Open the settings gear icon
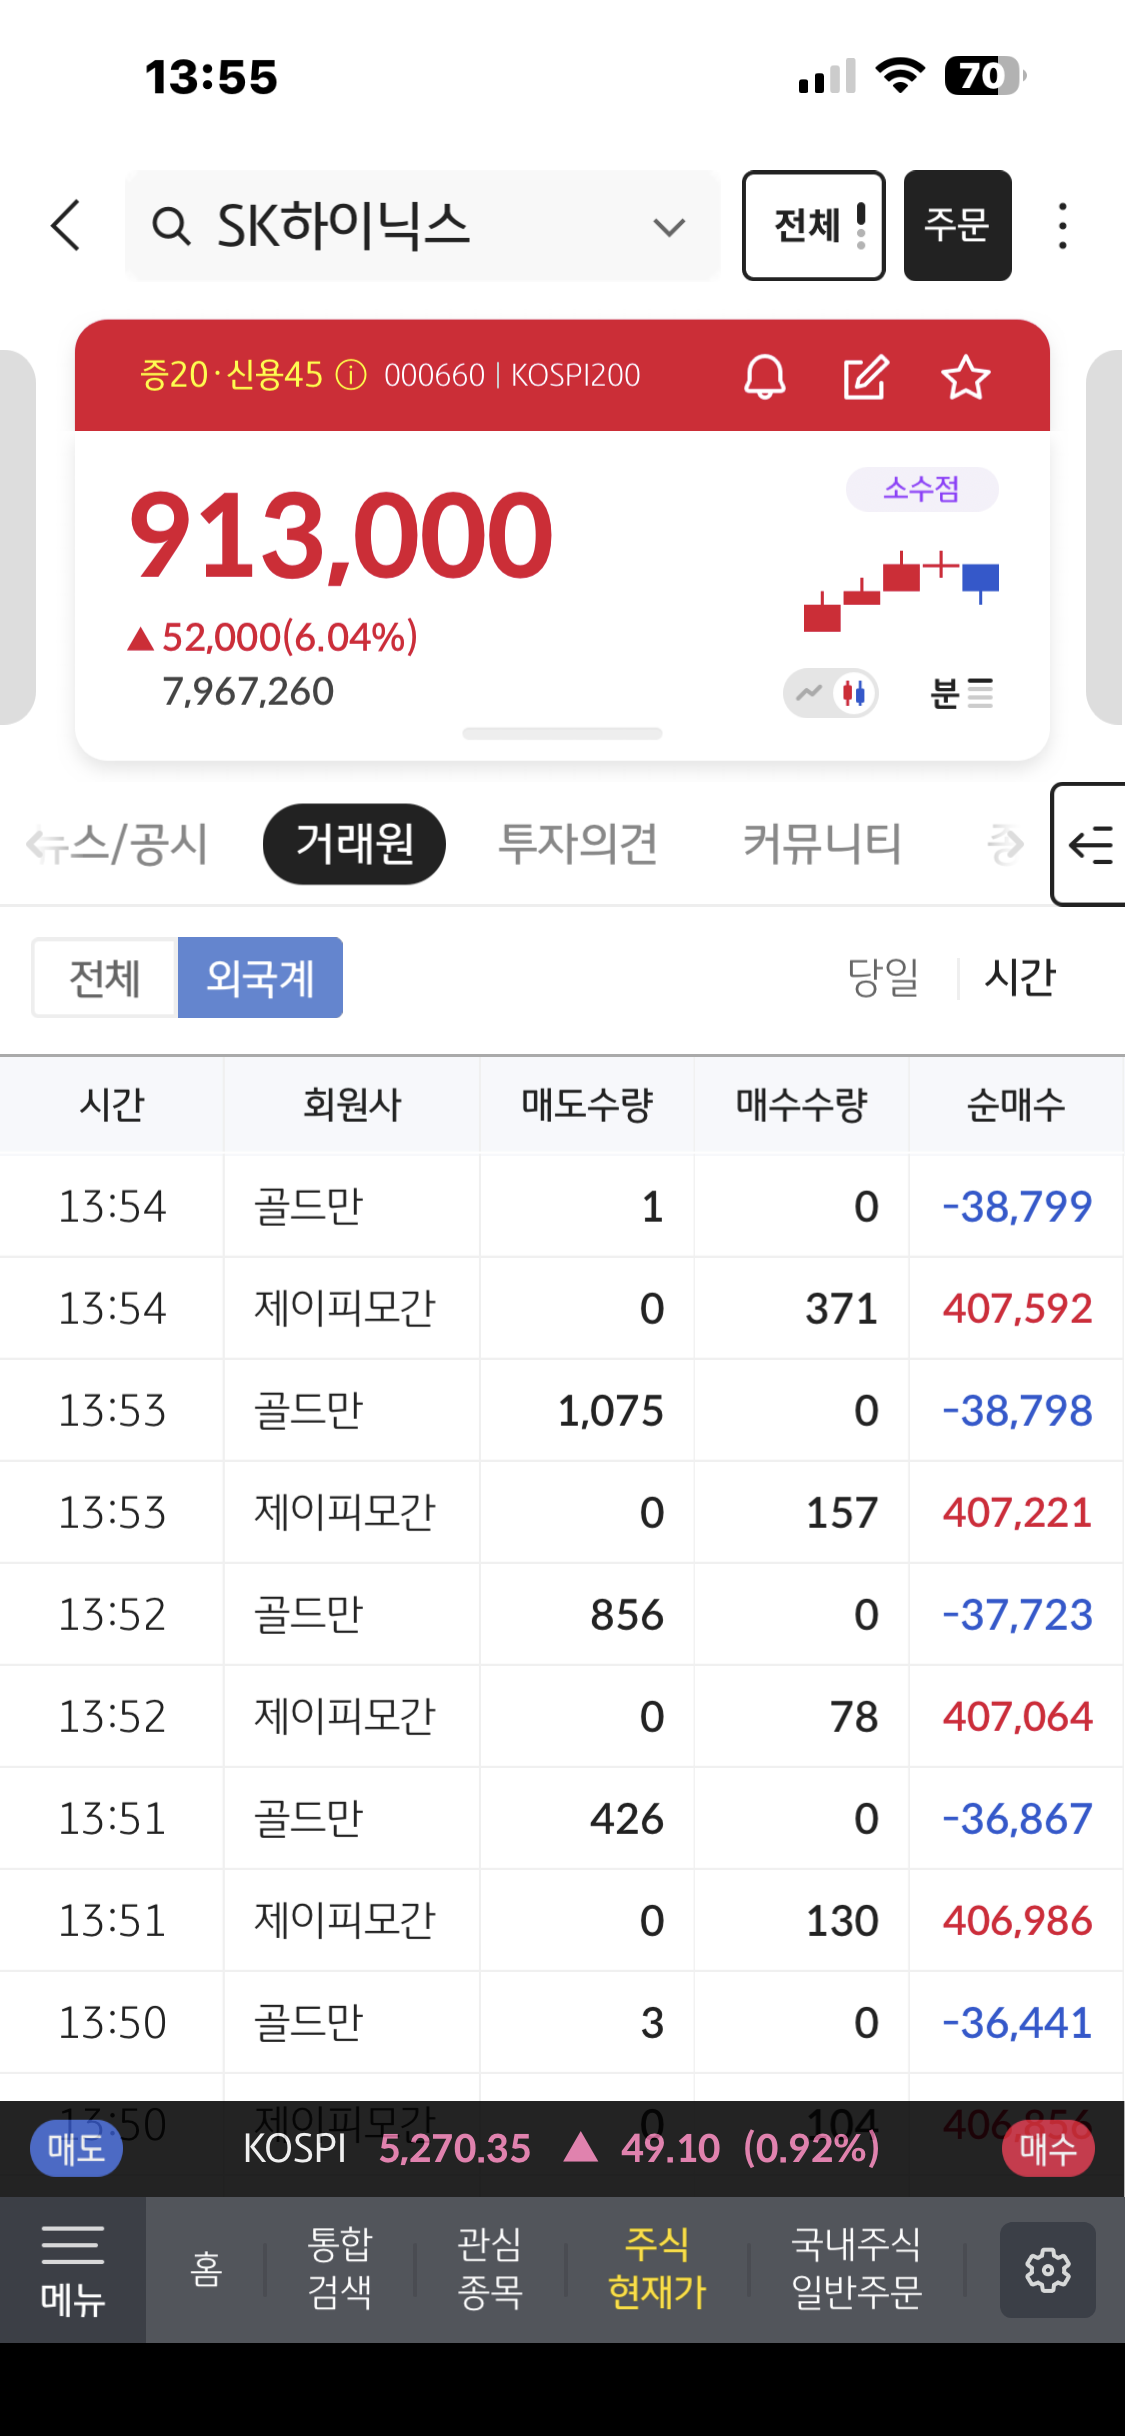Image resolution: width=1125 pixels, height=2436 pixels. pyautogui.click(x=1047, y=2269)
